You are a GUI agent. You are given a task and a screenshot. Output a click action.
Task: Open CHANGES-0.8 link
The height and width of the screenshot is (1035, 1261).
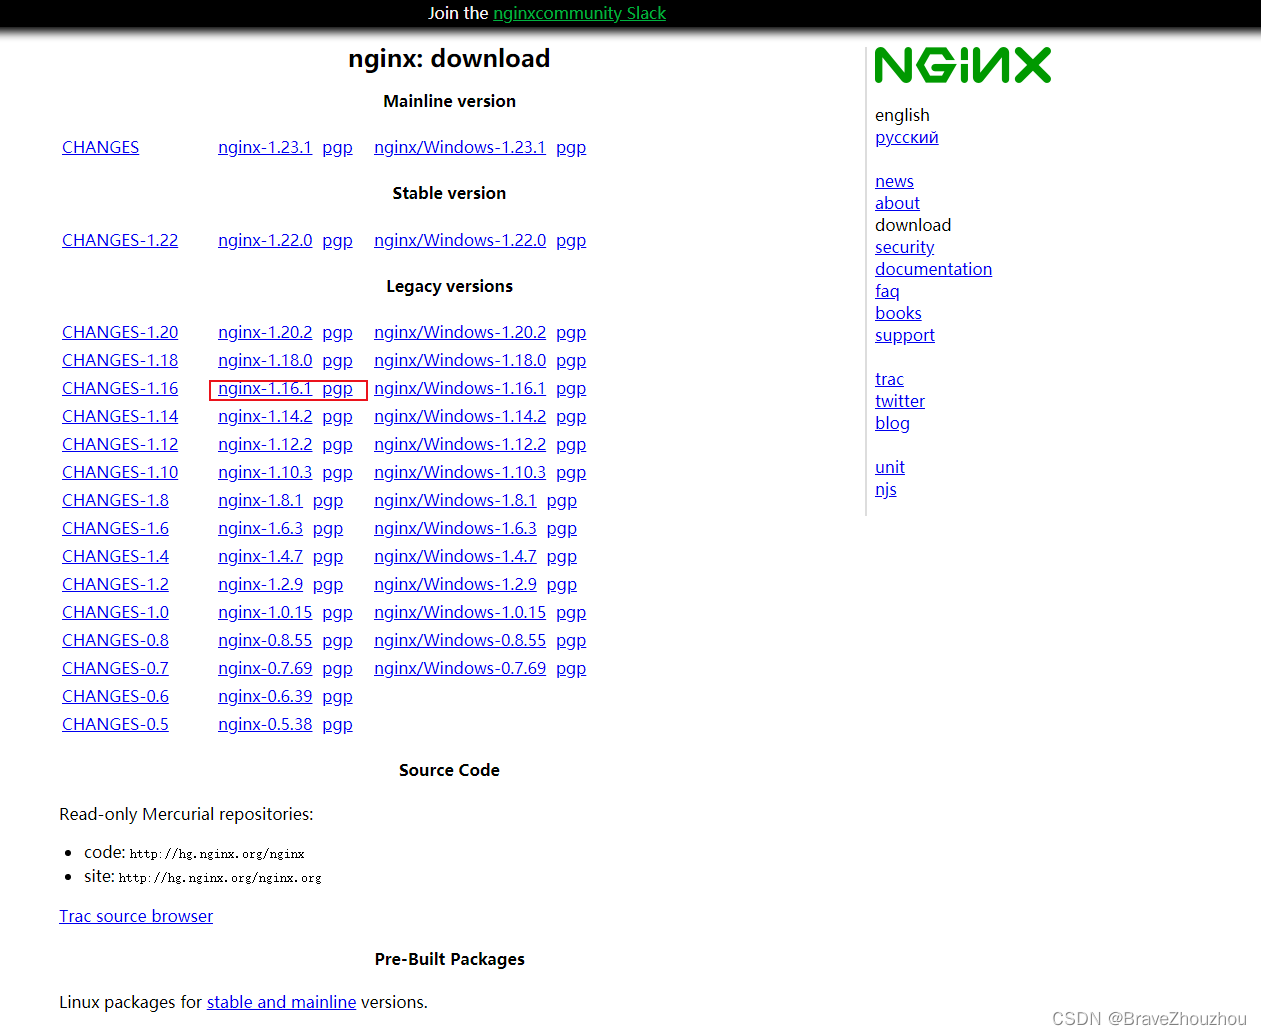115,640
